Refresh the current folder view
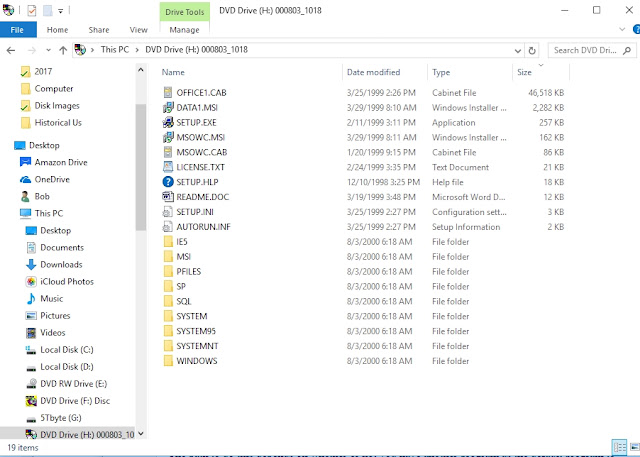640x457 pixels. coord(532,51)
